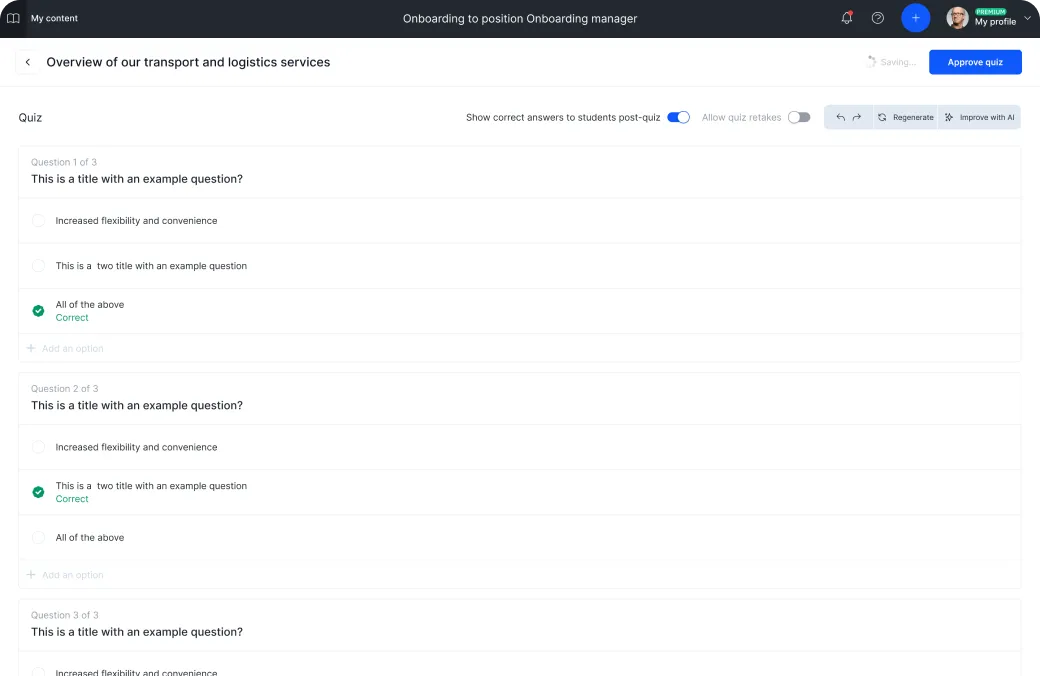Screen dimensions: 1040x676
Task: Disable show correct answers post-quiz toggle
Action: 678,117
